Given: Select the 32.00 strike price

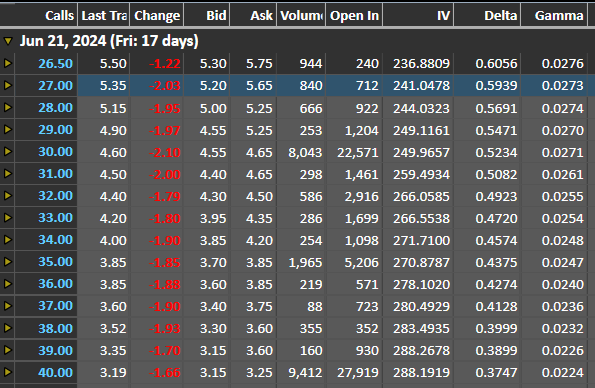Looking at the screenshot, I should [x=55, y=196].
